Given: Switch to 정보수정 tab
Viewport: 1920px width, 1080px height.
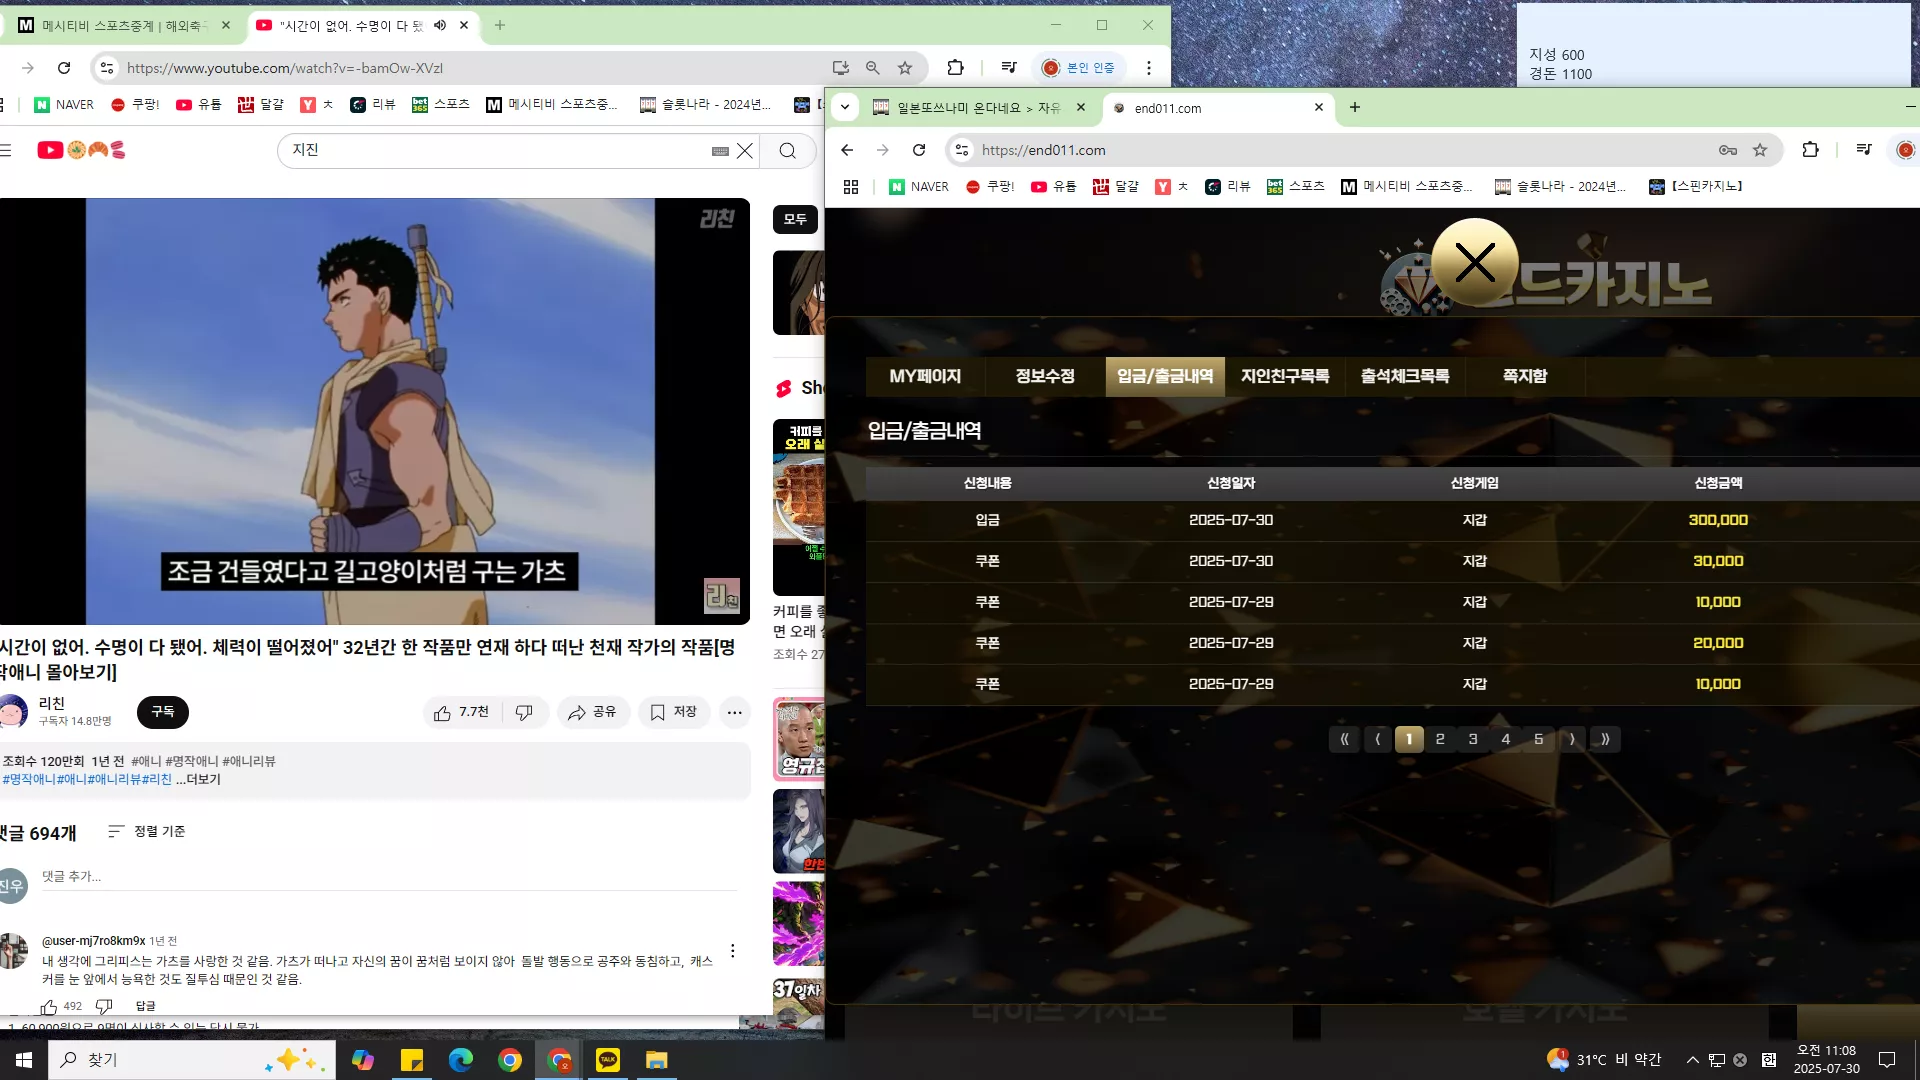Looking at the screenshot, I should [1045, 376].
